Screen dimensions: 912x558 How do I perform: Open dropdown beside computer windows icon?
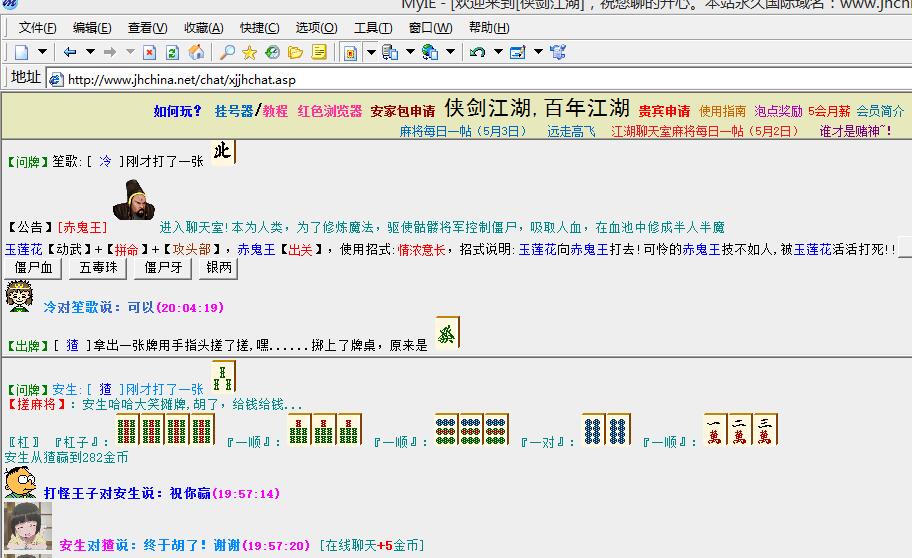410,52
